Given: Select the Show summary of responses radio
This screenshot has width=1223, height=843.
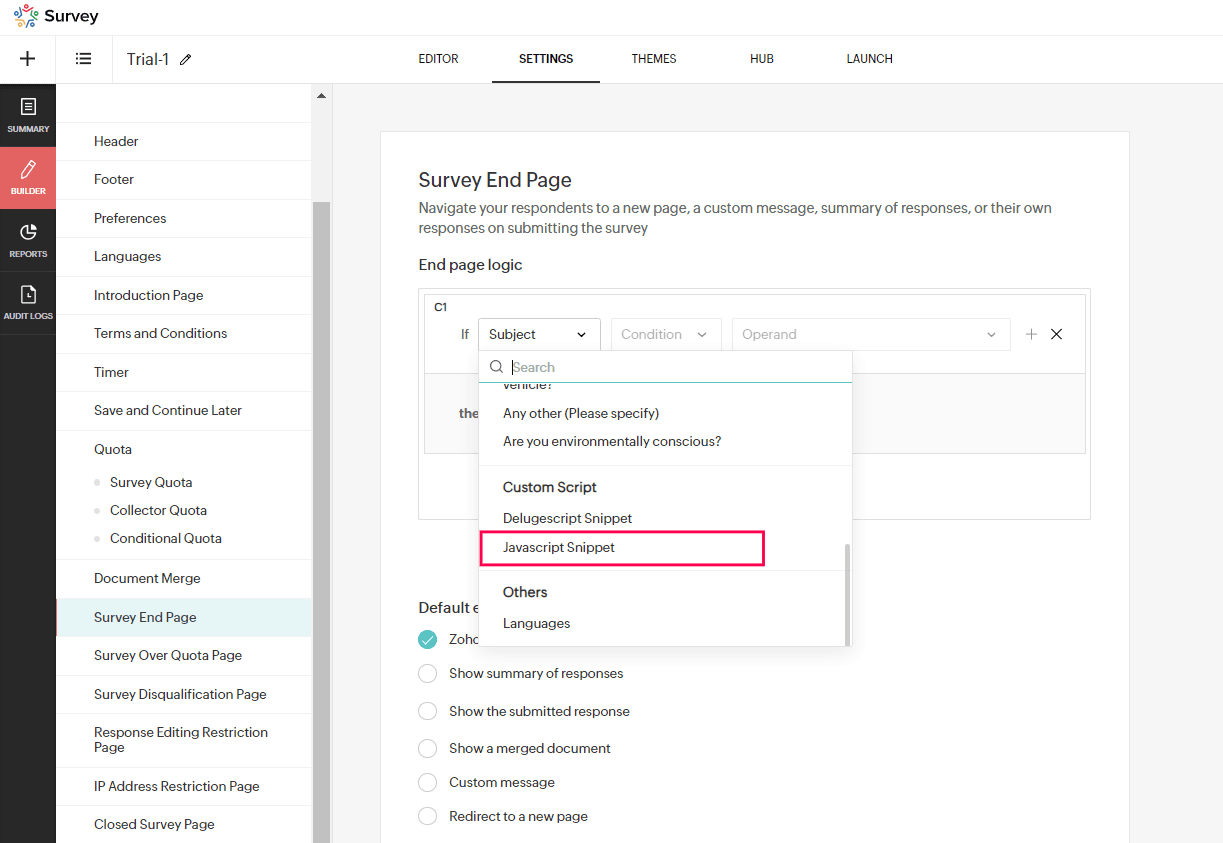Looking at the screenshot, I should click(428, 673).
